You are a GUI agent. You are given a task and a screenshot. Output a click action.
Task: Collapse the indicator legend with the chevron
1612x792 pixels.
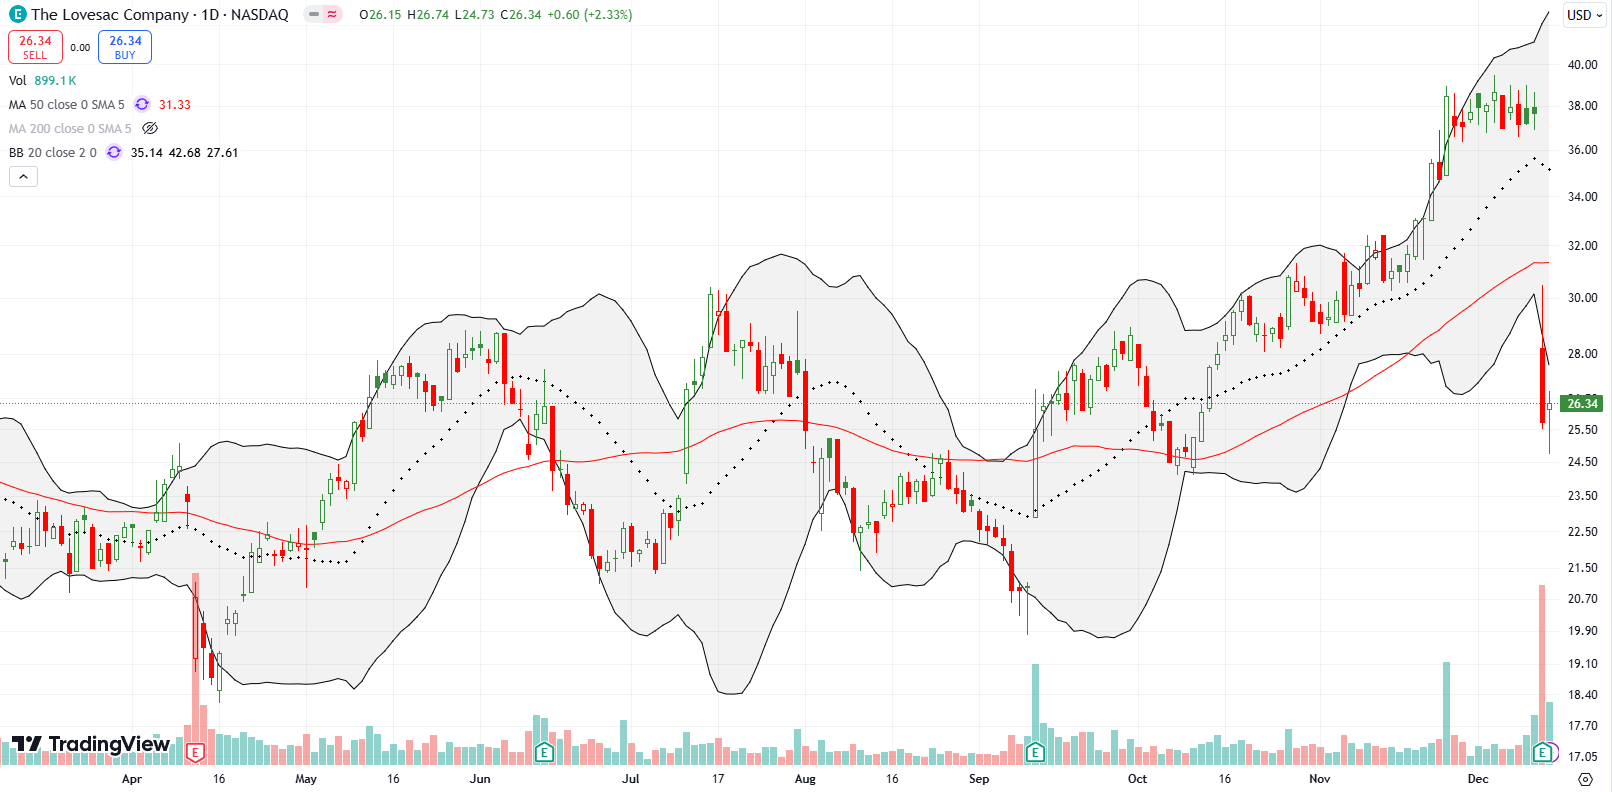coord(24,176)
